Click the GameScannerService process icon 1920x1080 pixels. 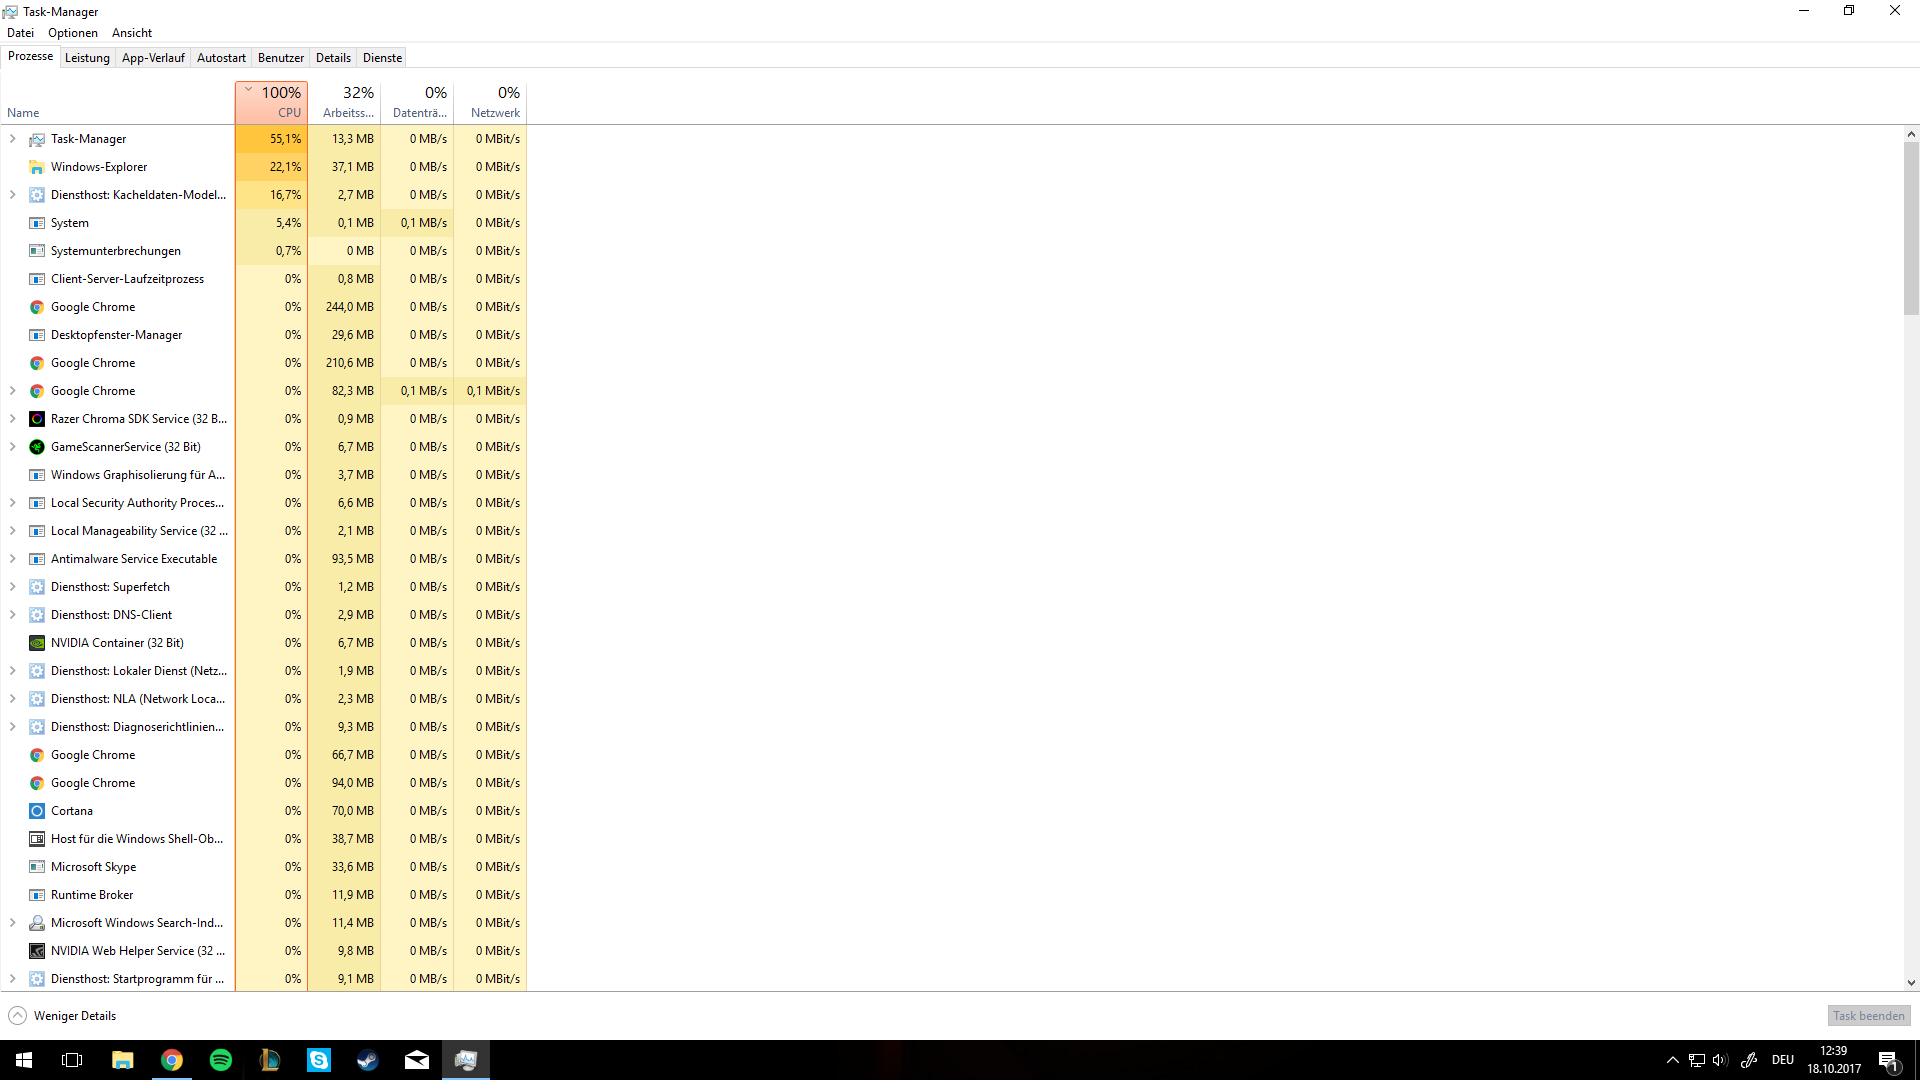pyautogui.click(x=37, y=447)
